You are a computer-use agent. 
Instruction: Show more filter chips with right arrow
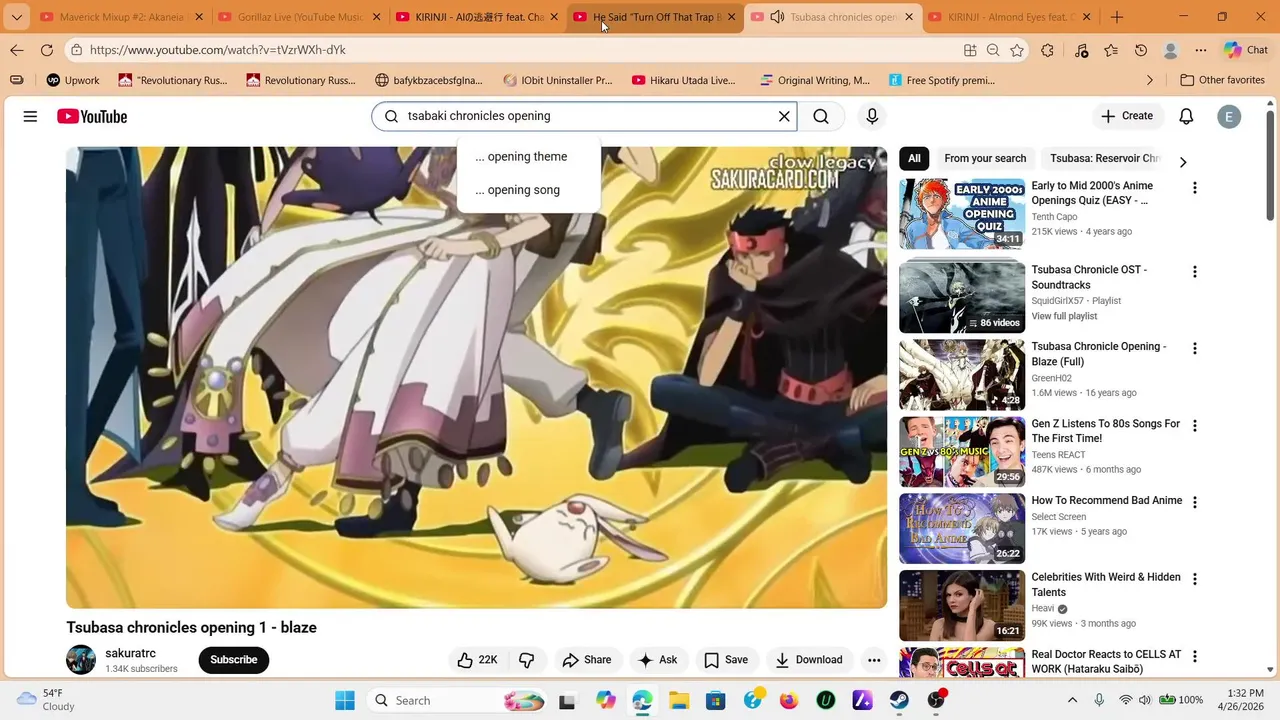[x=1183, y=162]
